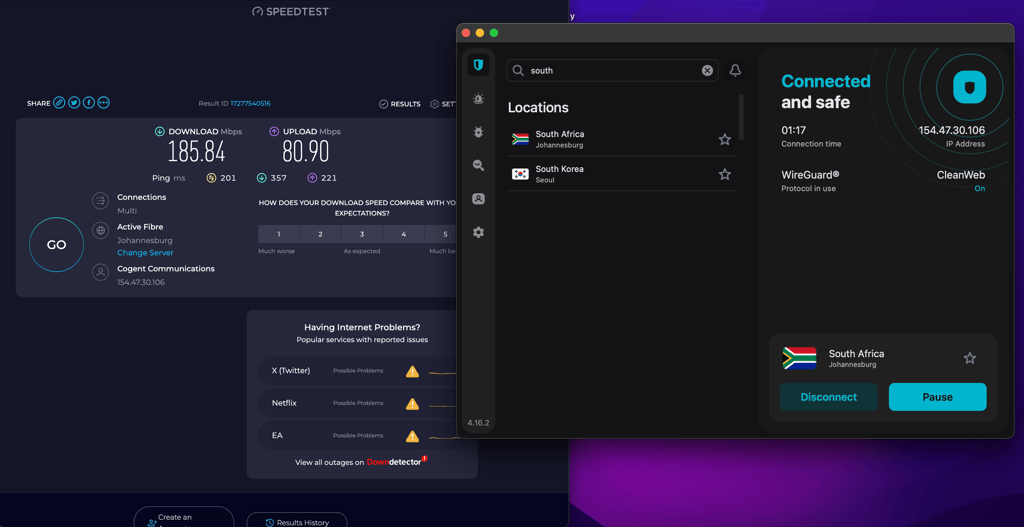Disconnect from the VPN
The image size is (1024, 527).
[829, 397]
